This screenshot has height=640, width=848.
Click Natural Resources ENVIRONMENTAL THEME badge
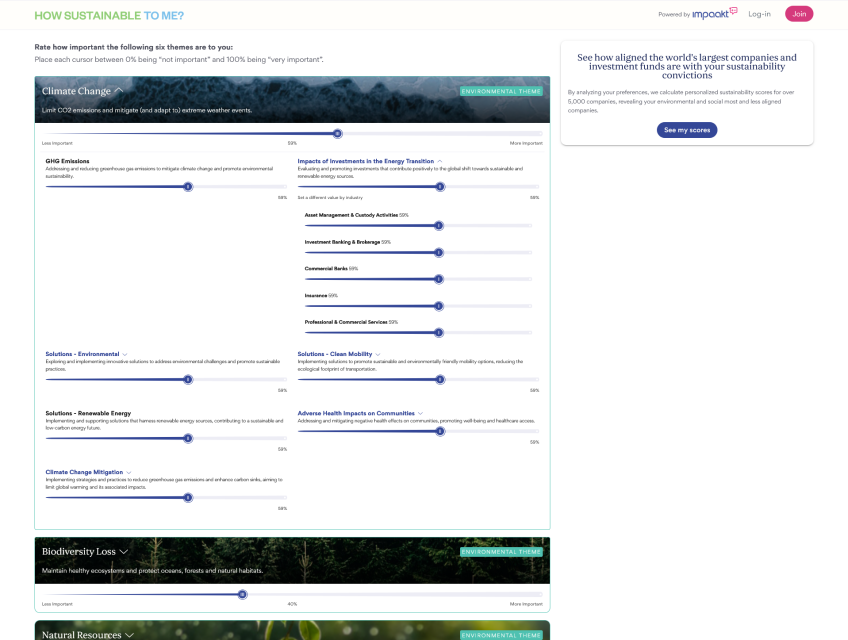pos(501,635)
